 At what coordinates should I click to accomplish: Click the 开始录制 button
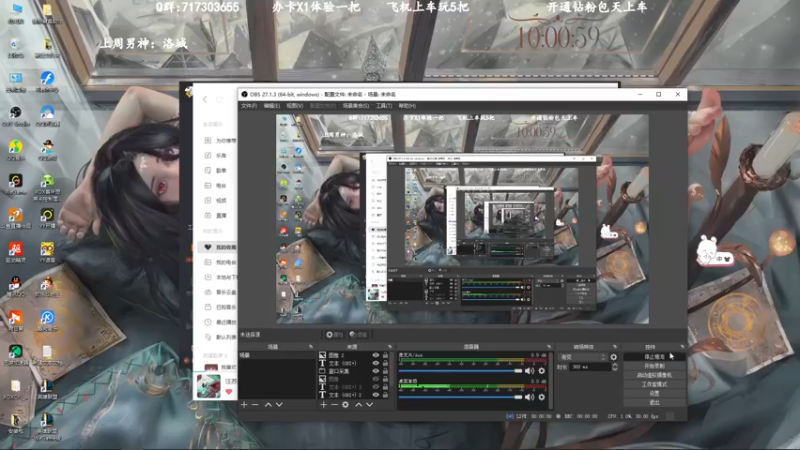click(654, 366)
